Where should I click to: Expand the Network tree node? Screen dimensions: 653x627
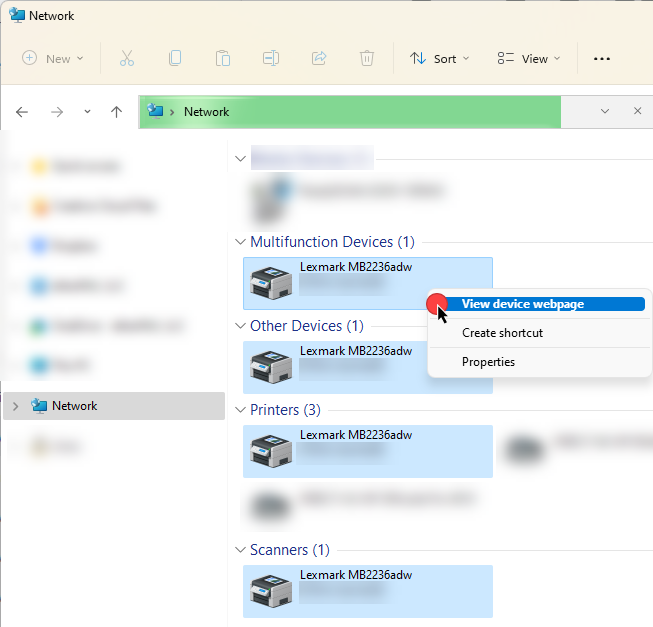(x=15, y=406)
